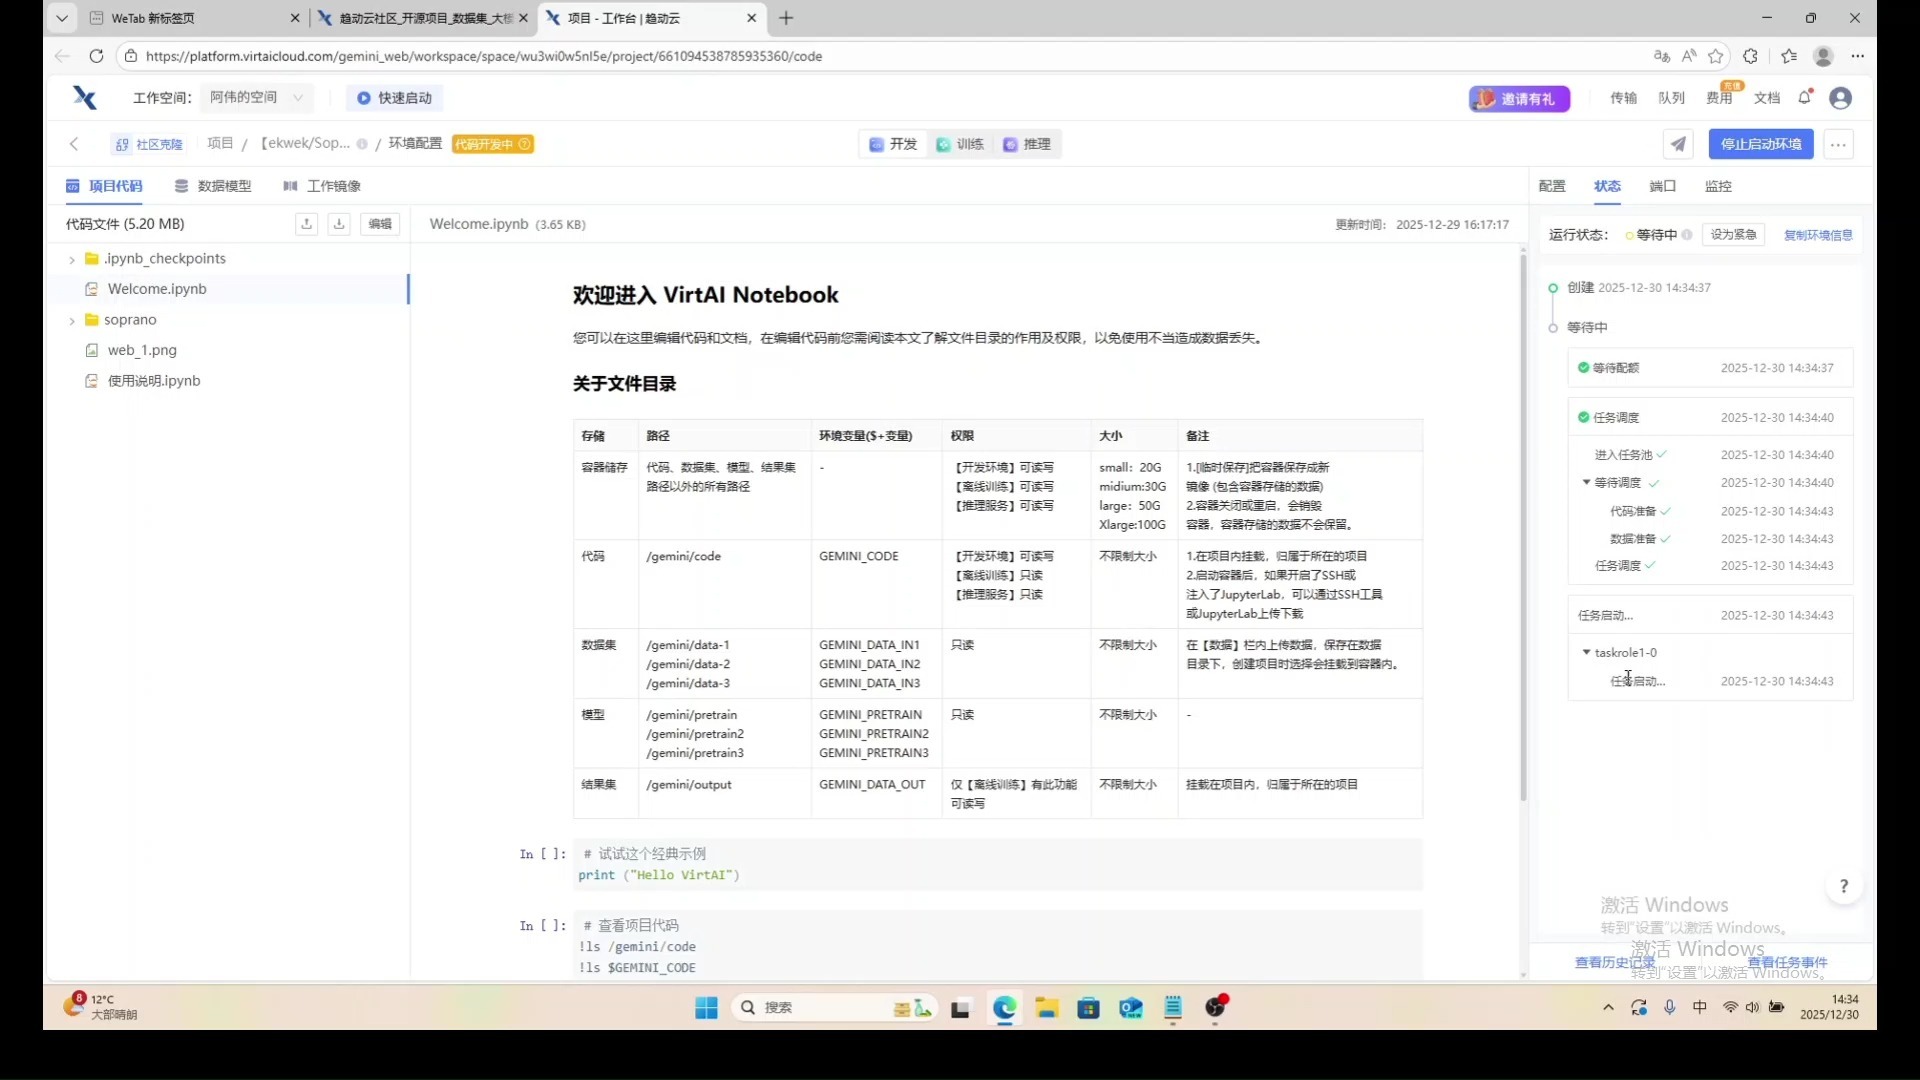Click the volume tray icon
Image resolution: width=1920 pixels, height=1080 pixels.
[x=1752, y=1008]
